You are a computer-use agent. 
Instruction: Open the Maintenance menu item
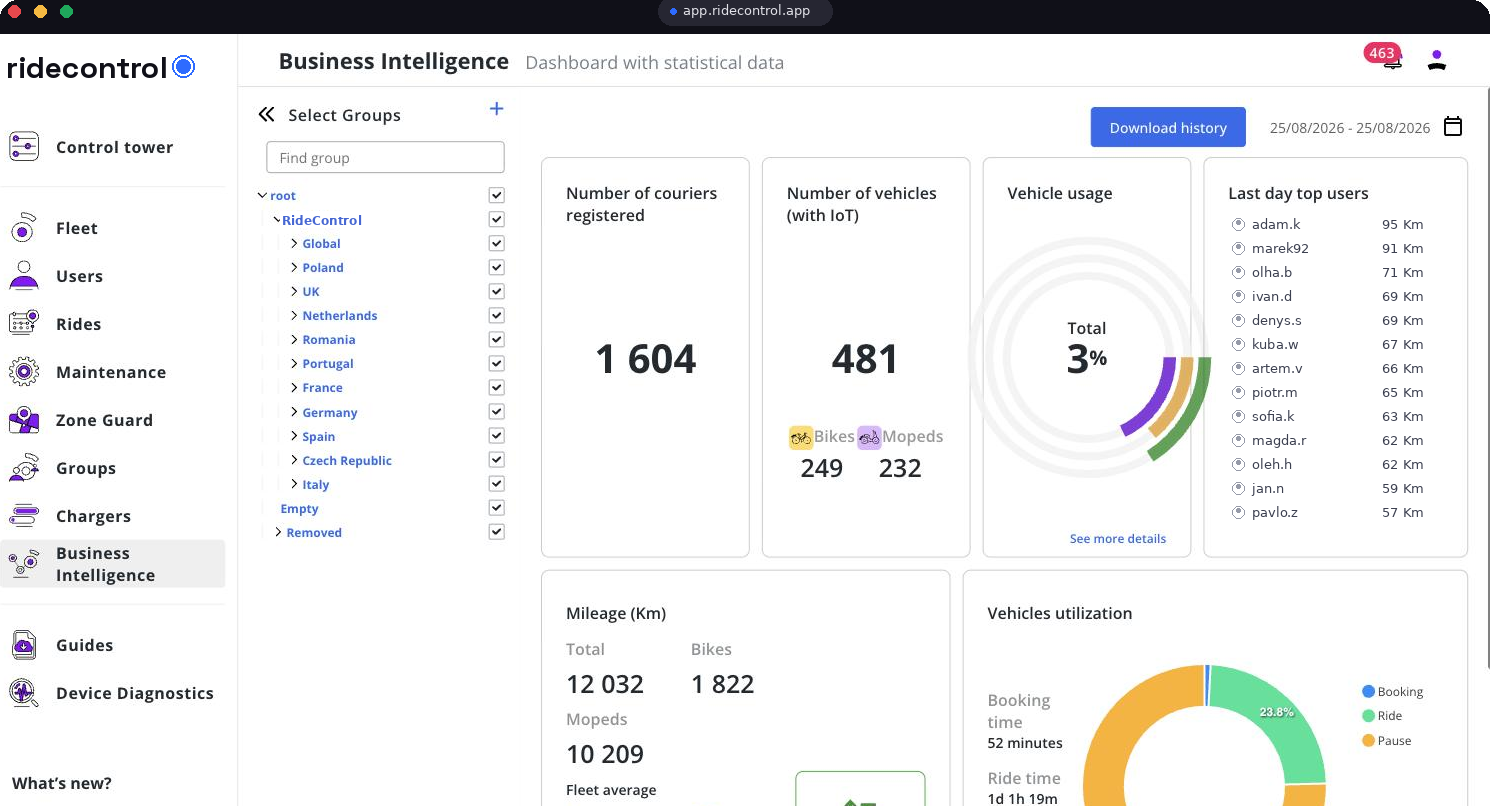tap(111, 372)
